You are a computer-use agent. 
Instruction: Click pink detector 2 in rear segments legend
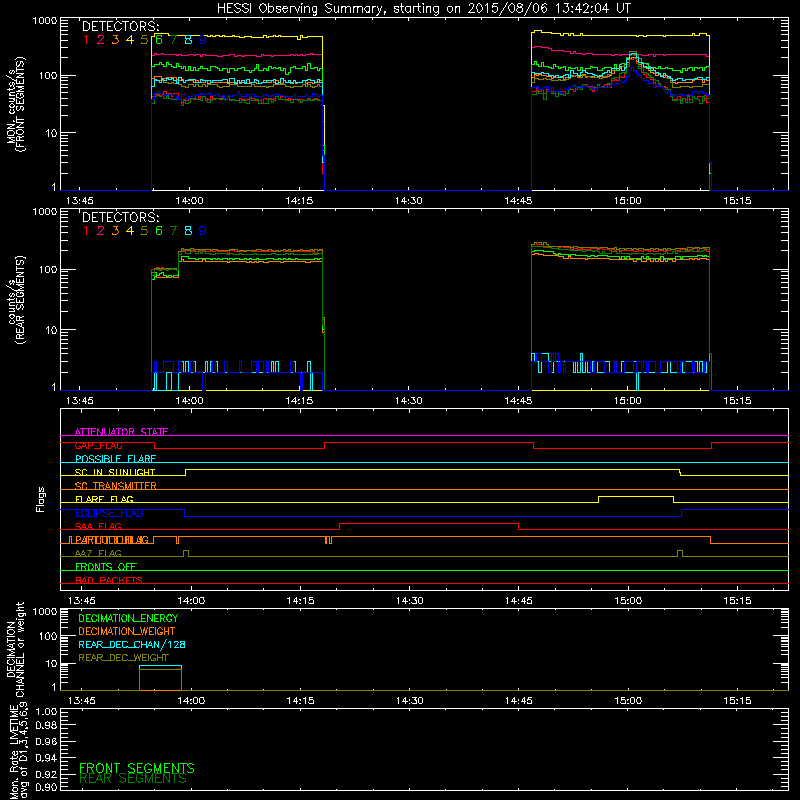tap(101, 231)
